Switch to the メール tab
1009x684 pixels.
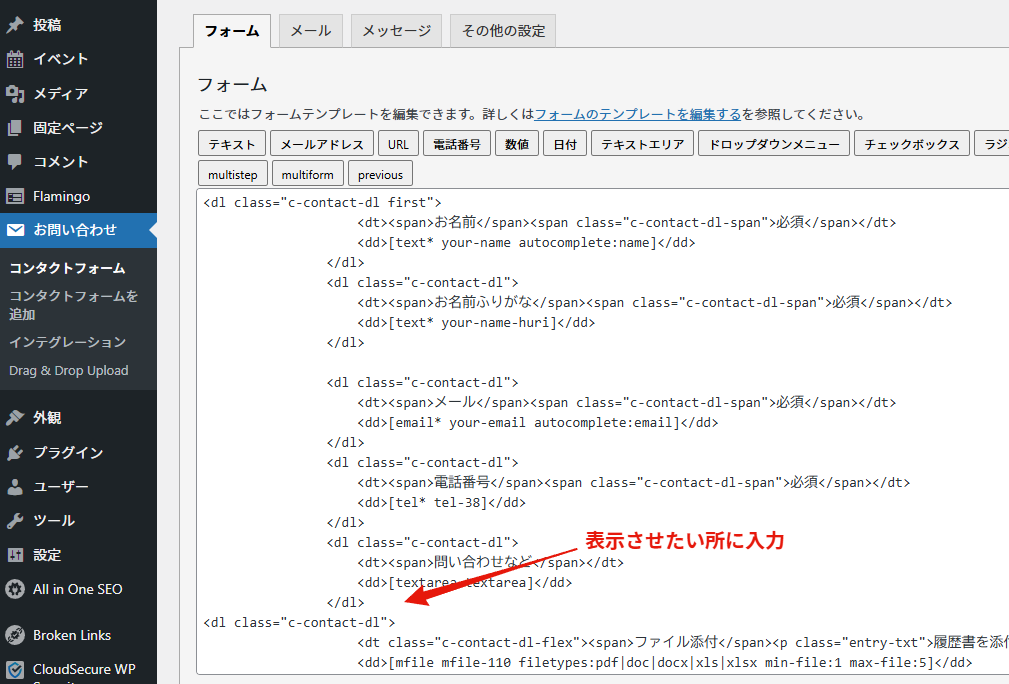311,31
